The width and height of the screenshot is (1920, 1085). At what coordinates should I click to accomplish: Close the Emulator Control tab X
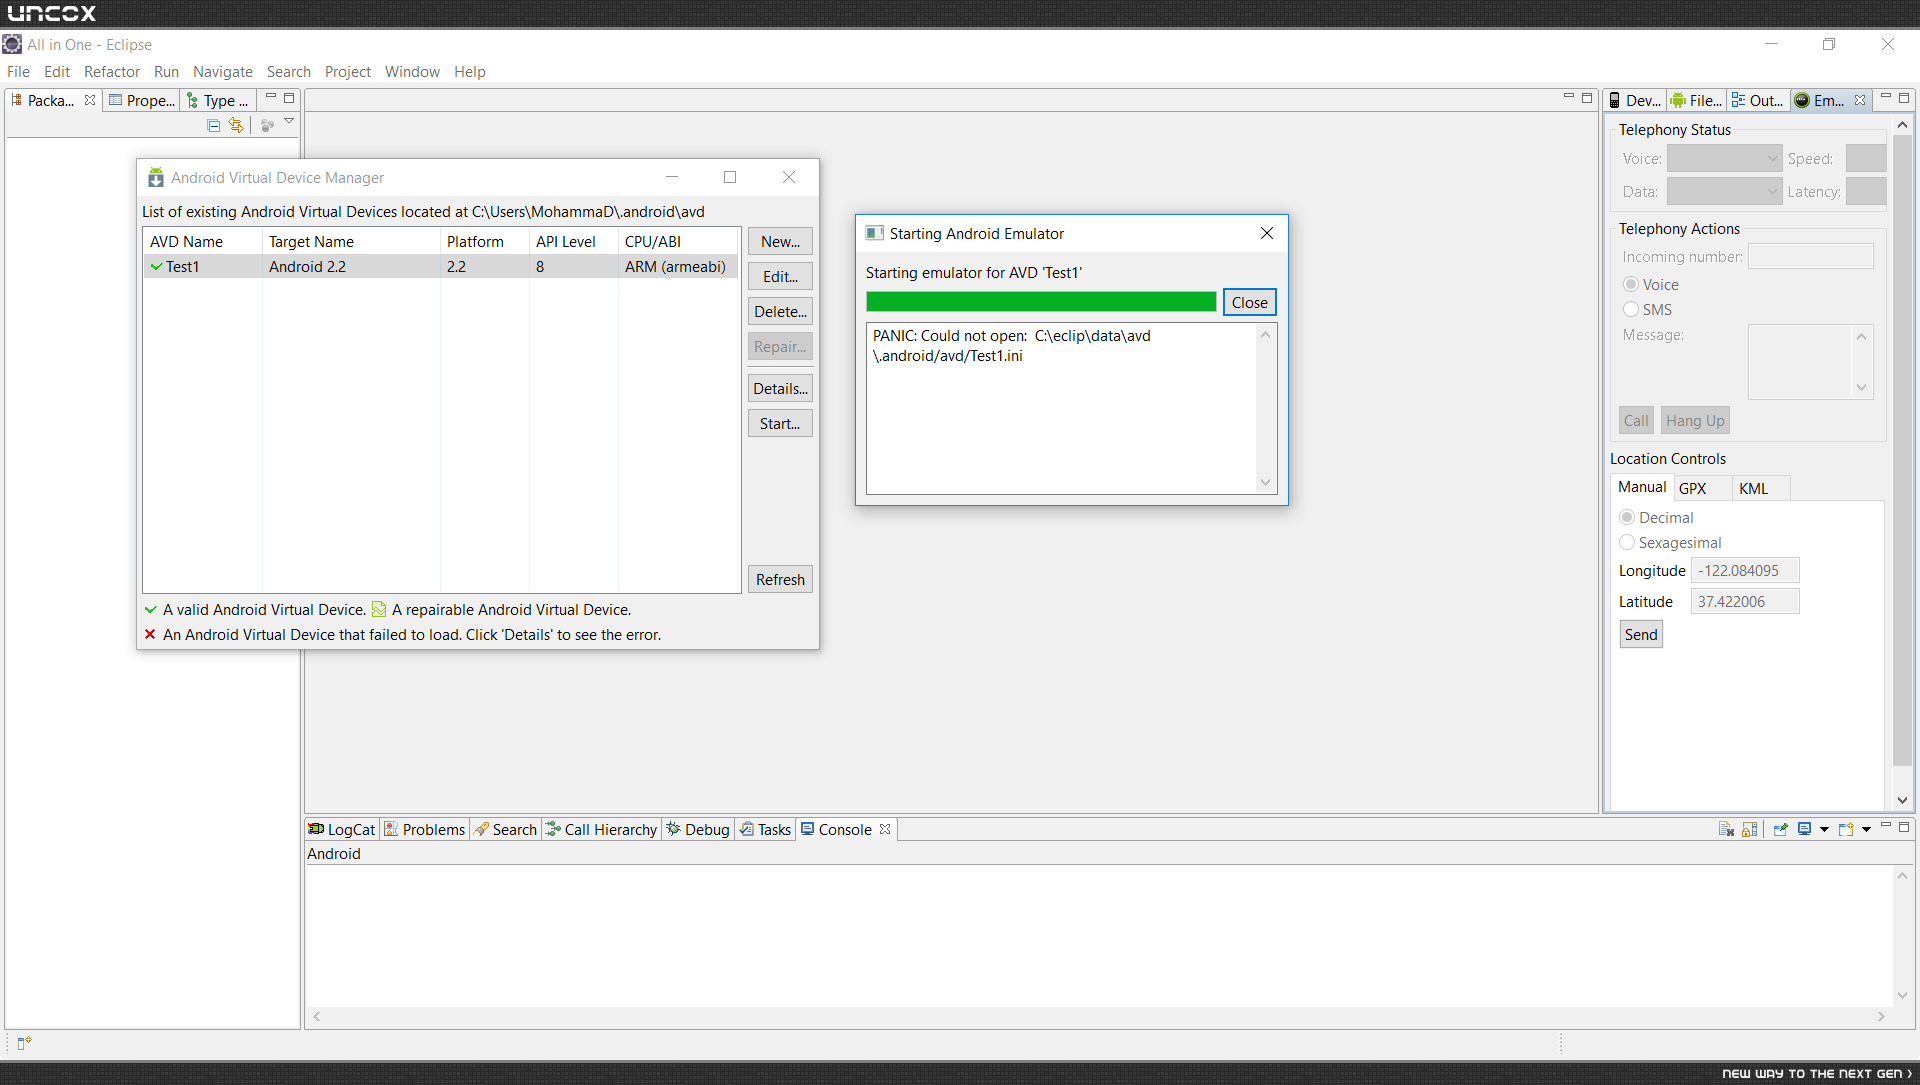[1860, 100]
